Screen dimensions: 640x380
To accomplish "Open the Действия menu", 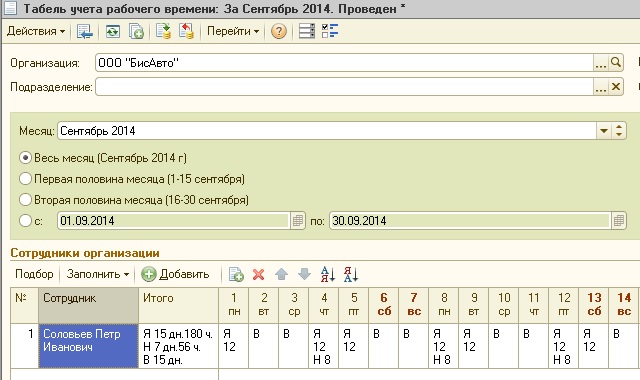I will [36, 31].
